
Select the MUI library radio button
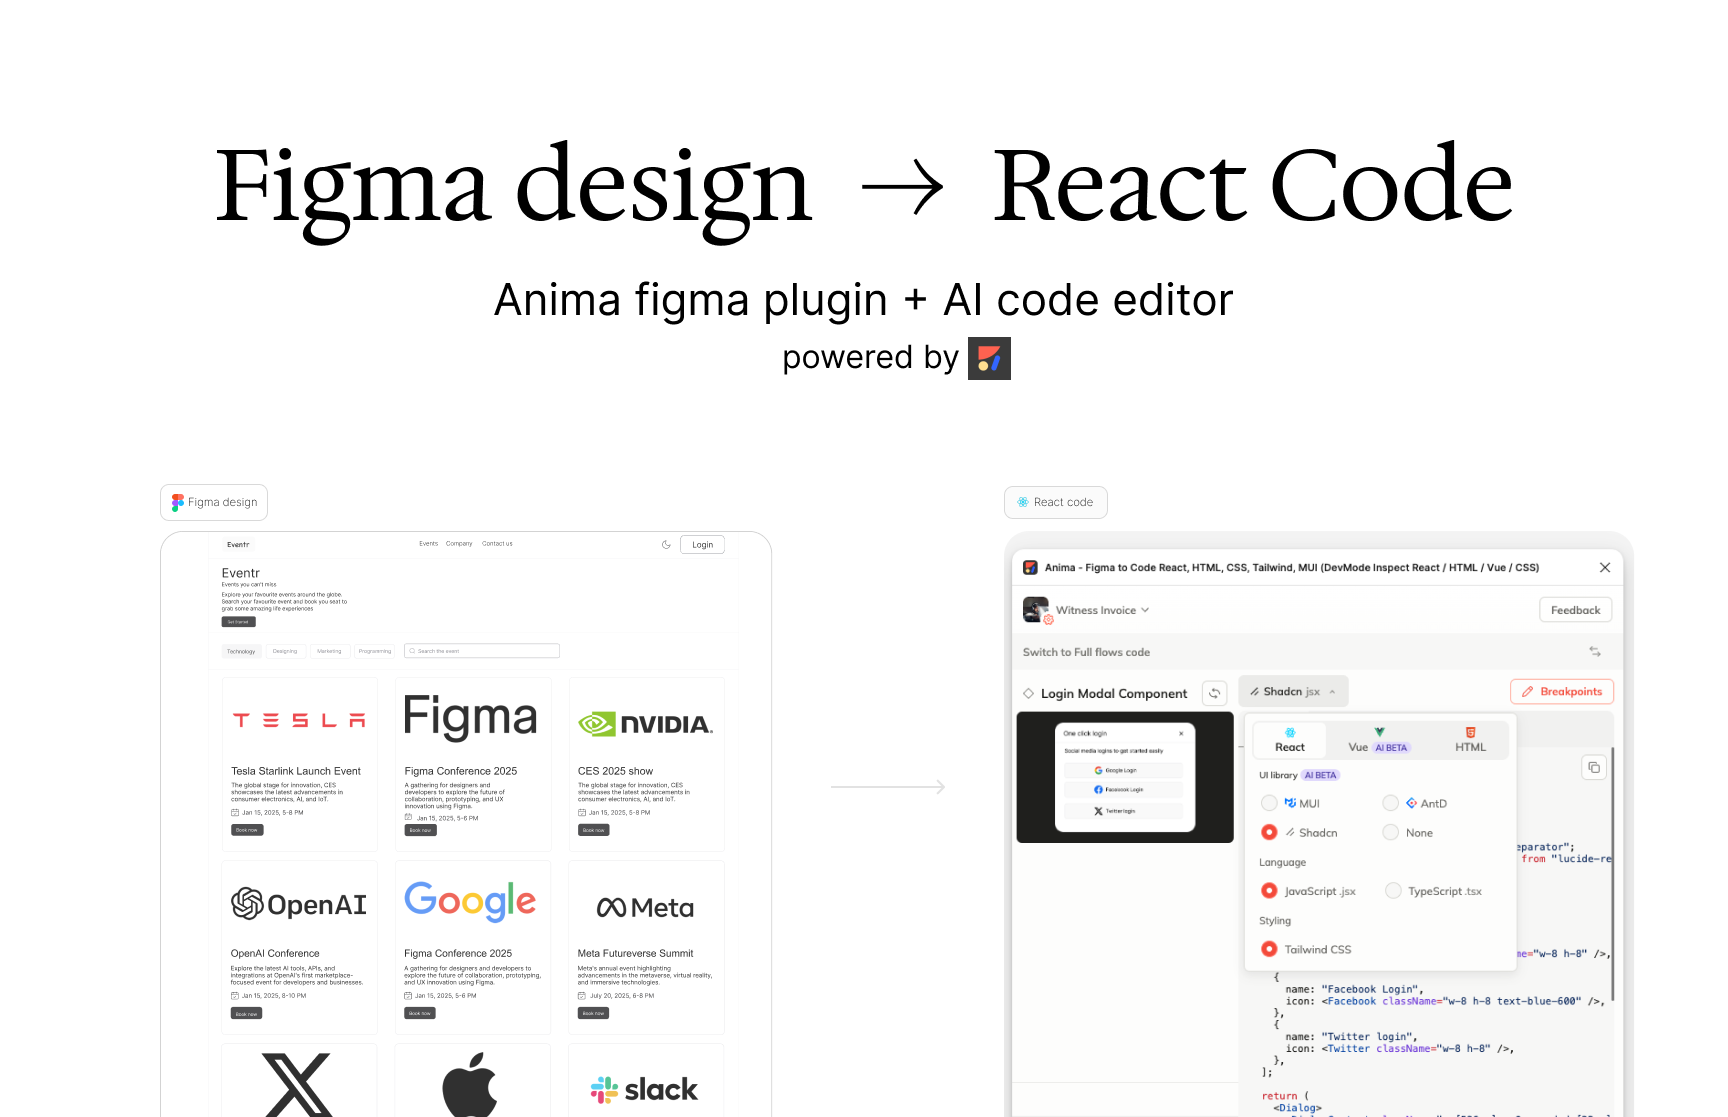1269,803
